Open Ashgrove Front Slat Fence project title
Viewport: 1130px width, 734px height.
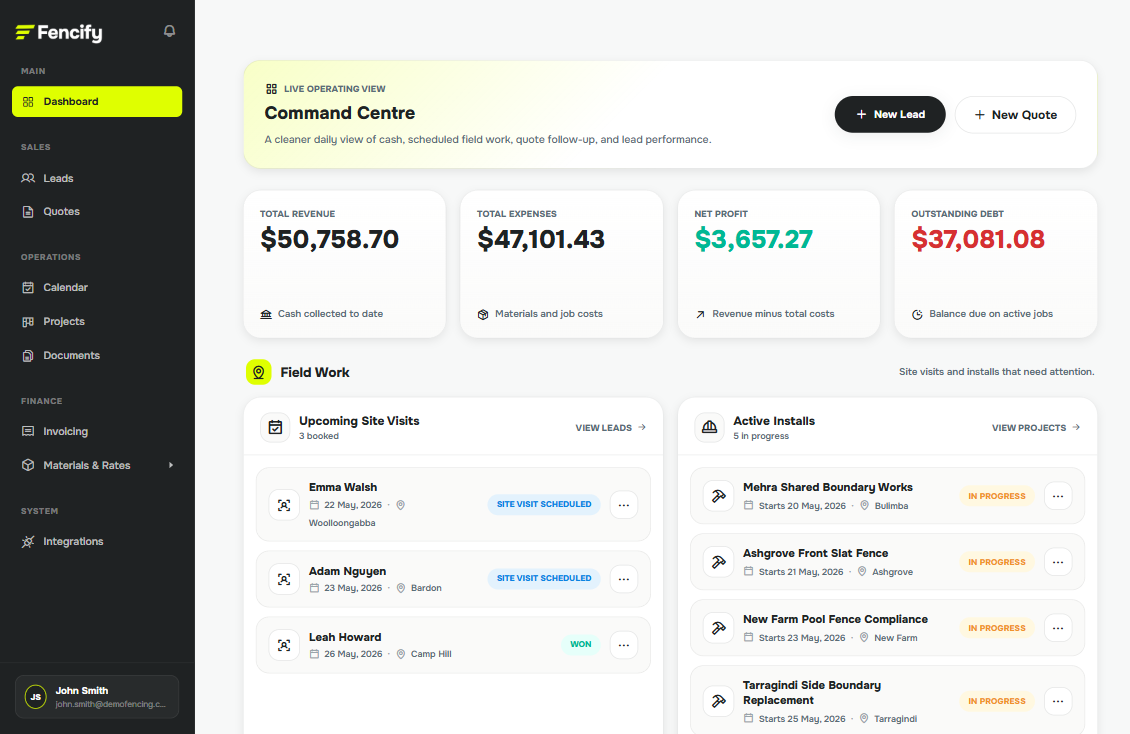click(816, 553)
